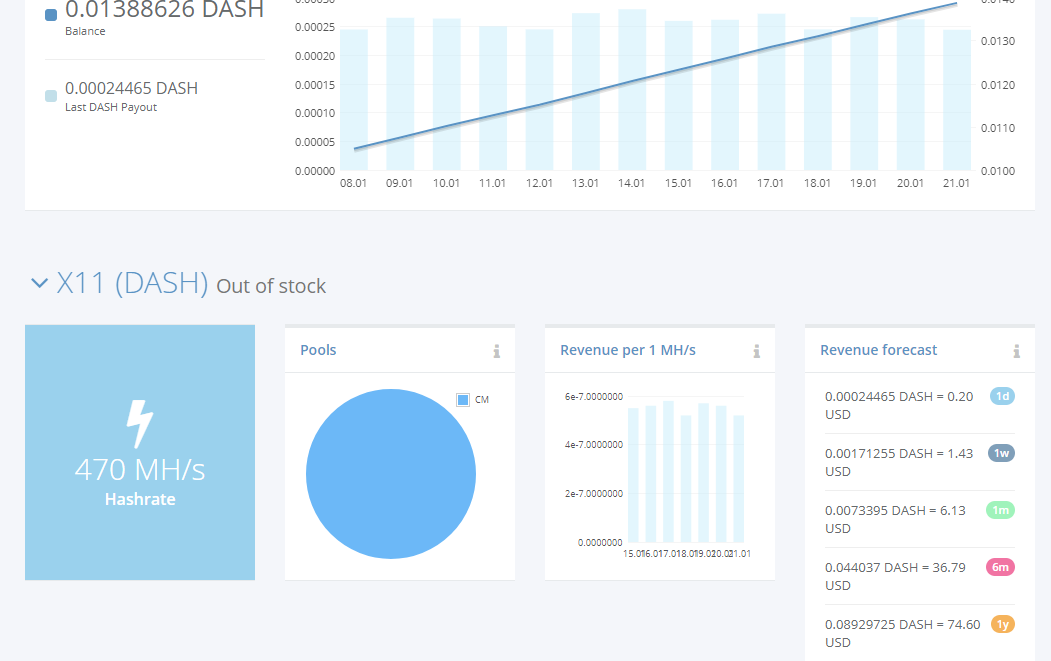Screen dimensions: 1051x661
Task: Click the 17.01 date label on payout chart
Action: point(770,183)
